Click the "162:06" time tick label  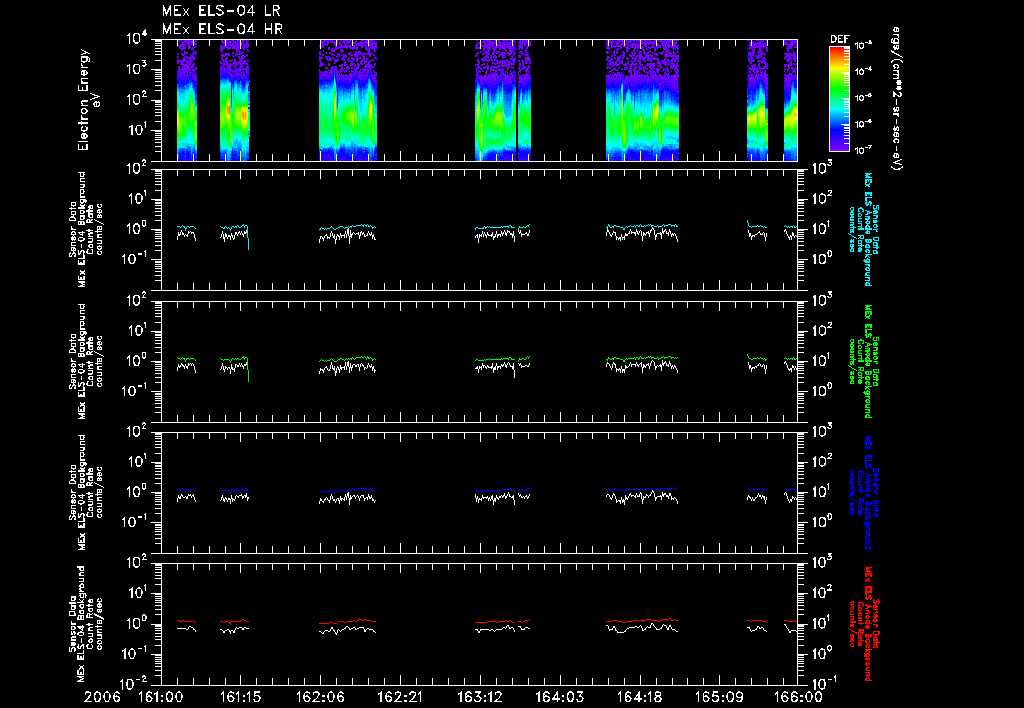[x=320, y=697]
